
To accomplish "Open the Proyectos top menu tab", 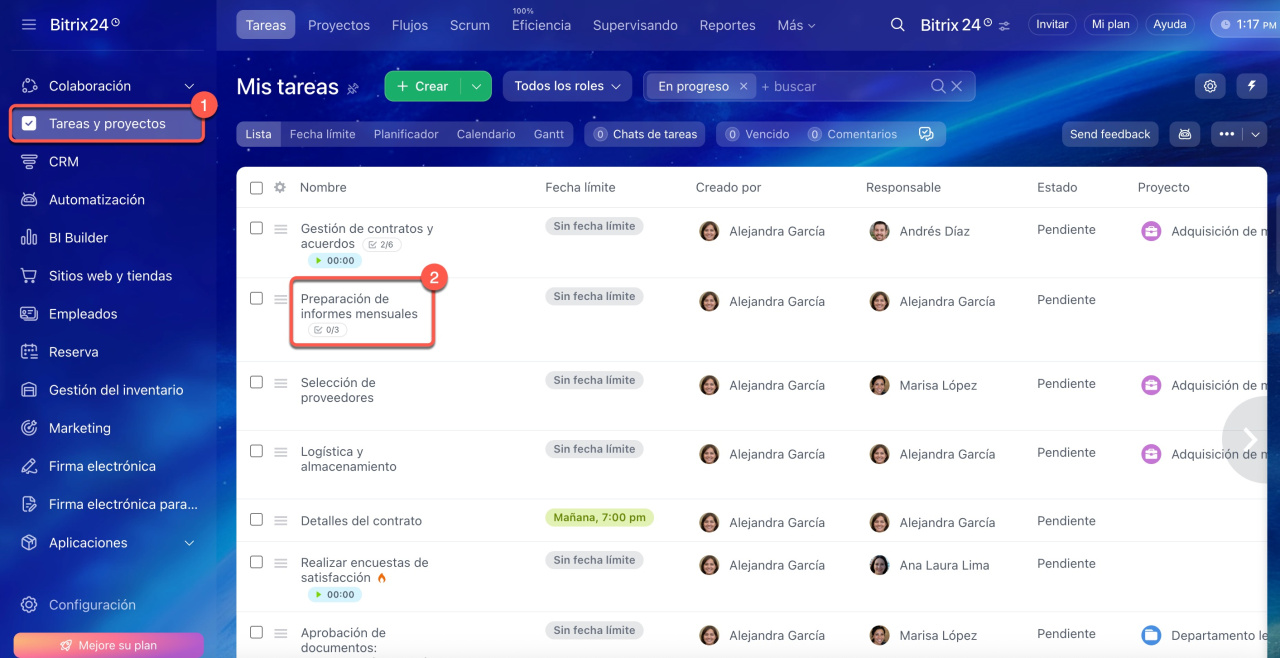I will coord(338,25).
